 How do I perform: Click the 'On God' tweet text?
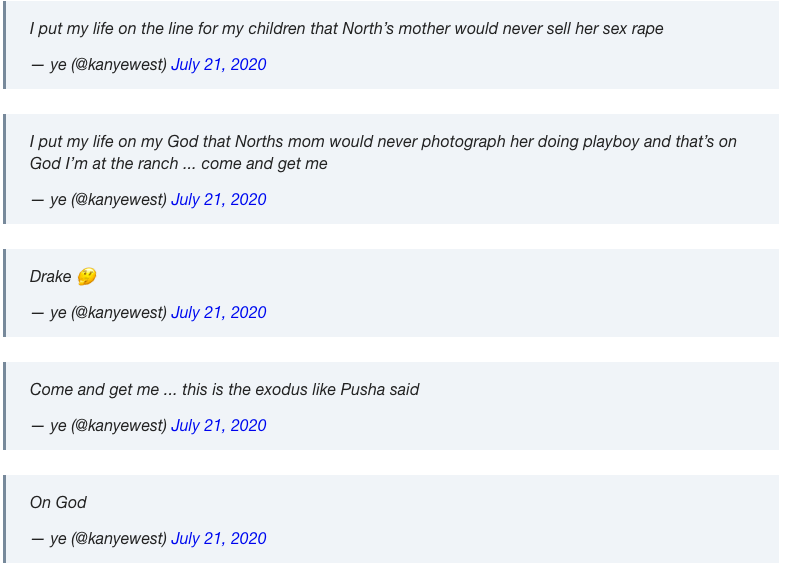(58, 502)
